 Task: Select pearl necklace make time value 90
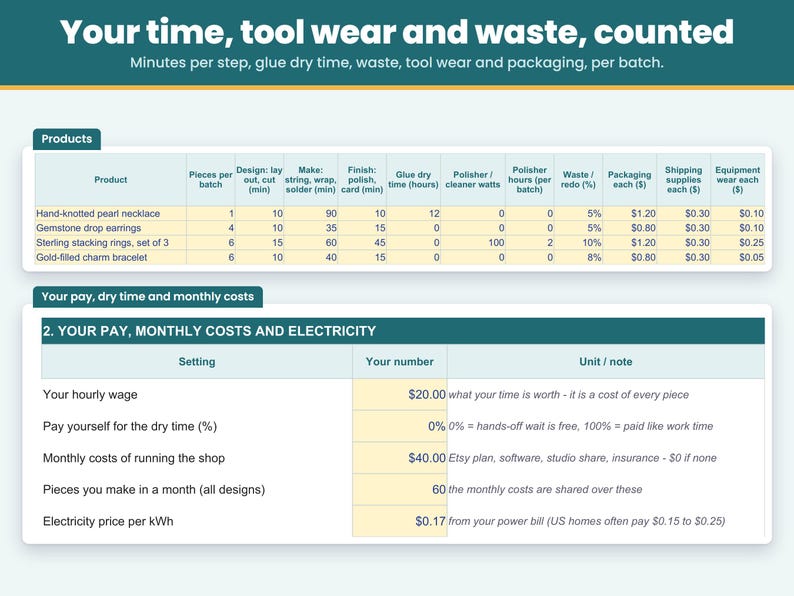click(x=311, y=213)
